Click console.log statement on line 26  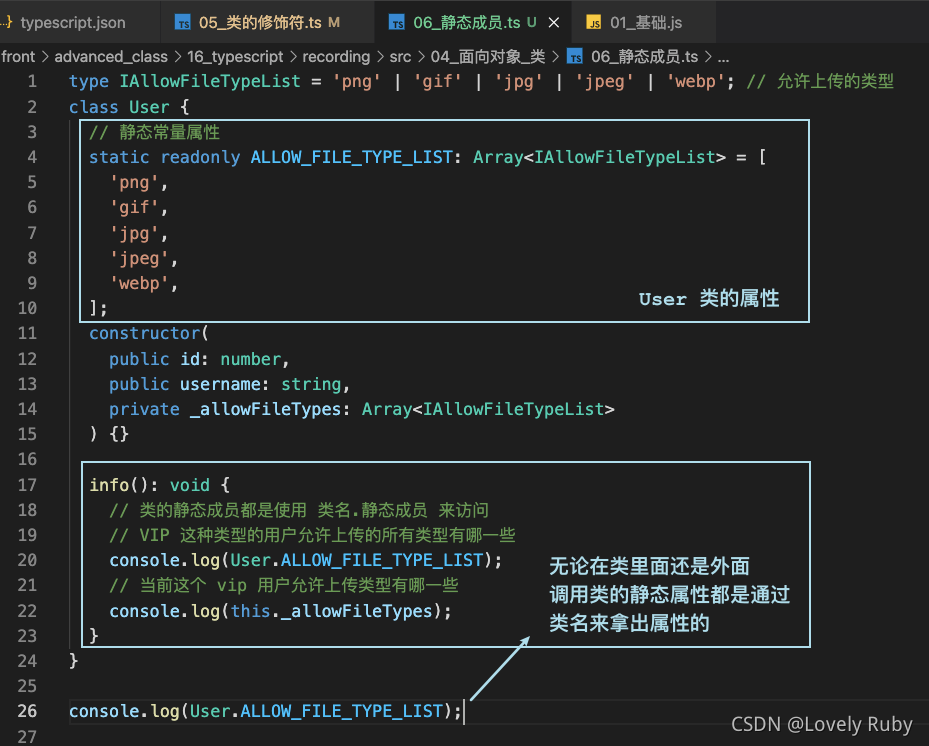pos(265,711)
